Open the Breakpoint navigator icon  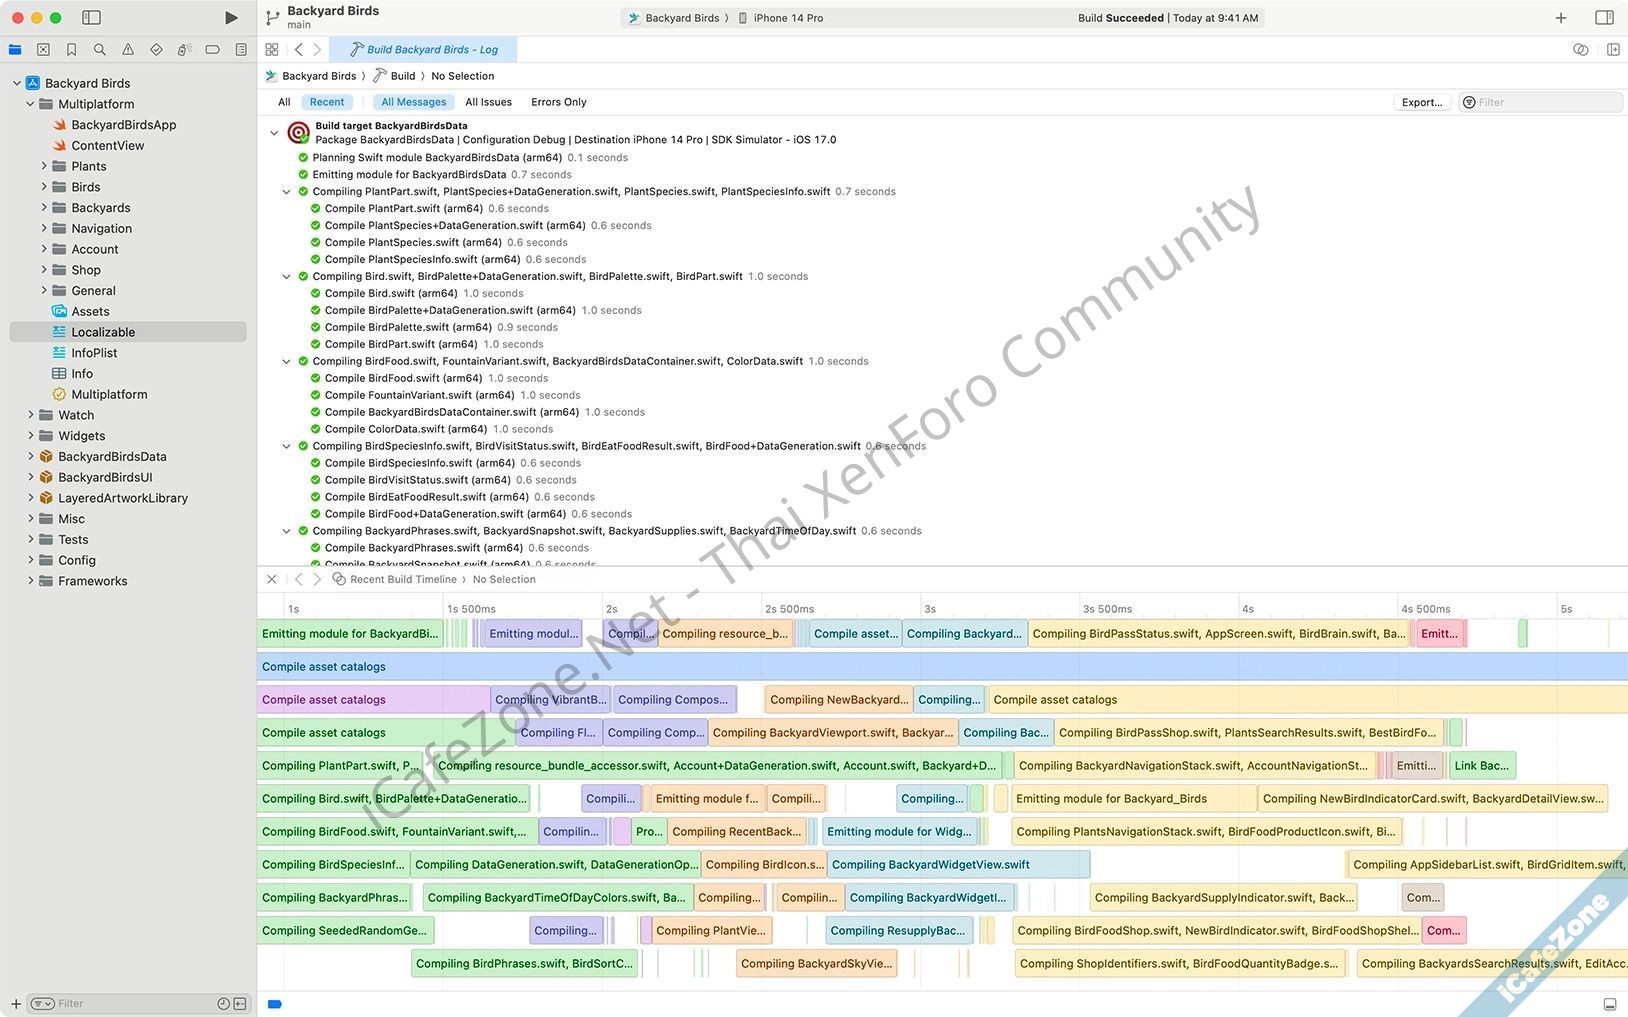click(212, 49)
